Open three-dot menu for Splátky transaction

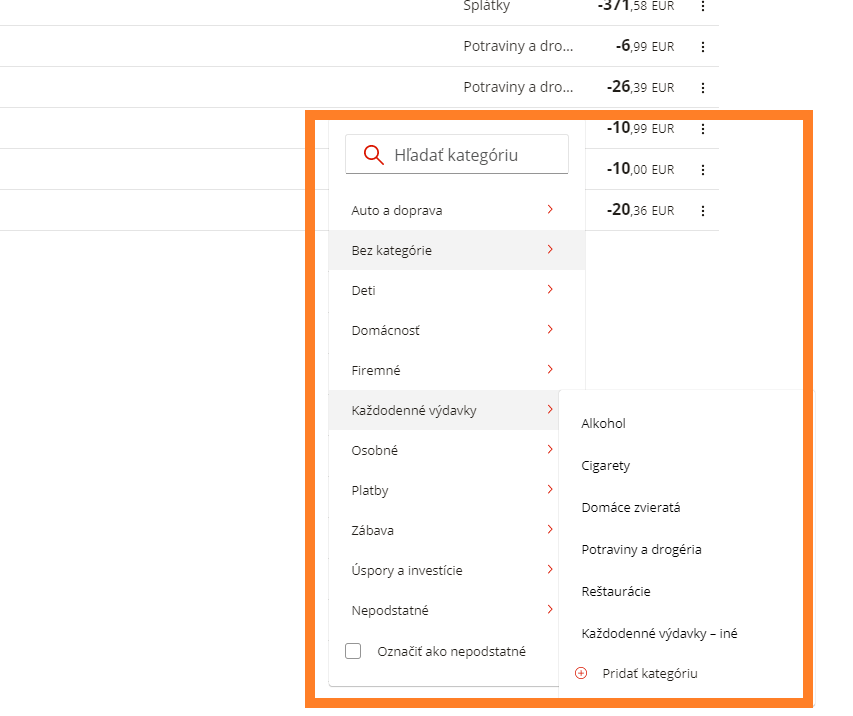click(x=703, y=6)
